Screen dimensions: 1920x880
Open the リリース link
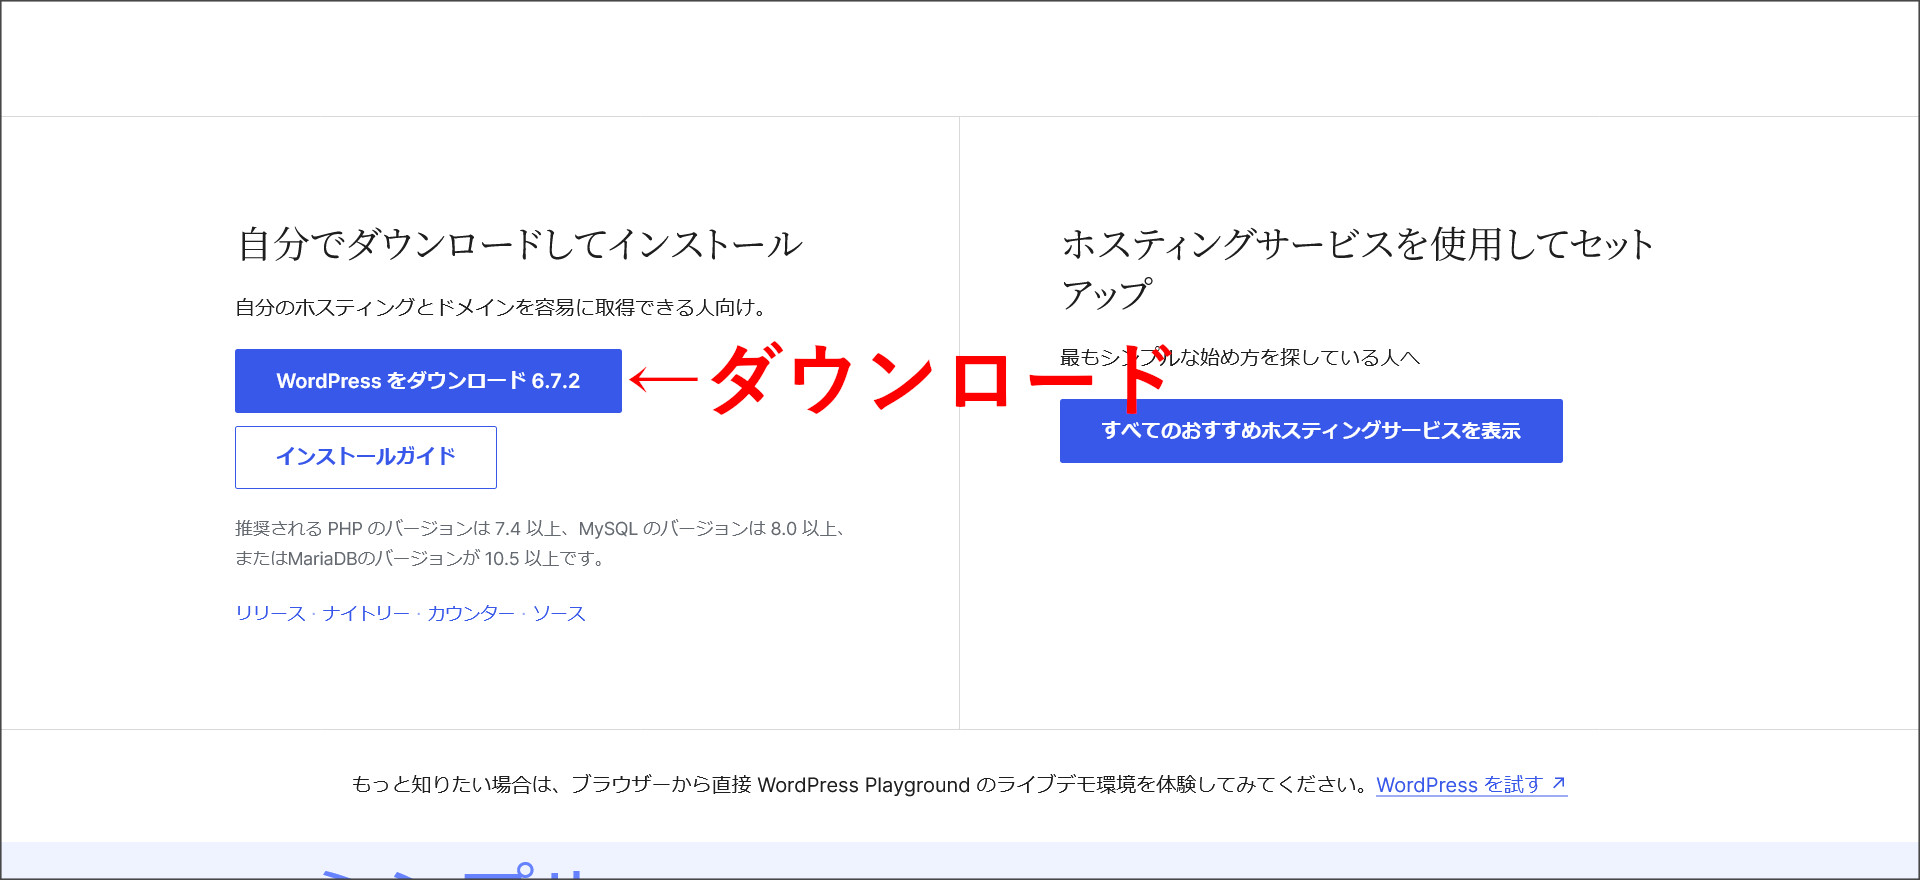pos(270,613)
